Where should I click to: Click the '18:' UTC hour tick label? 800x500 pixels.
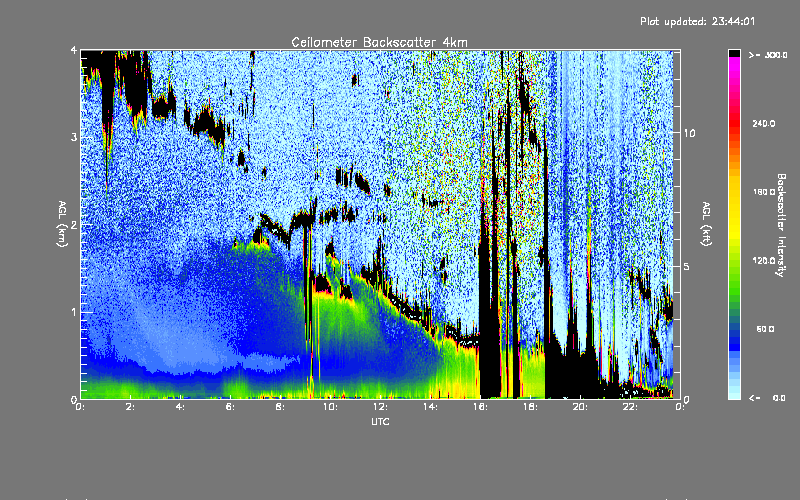click(x=531, y=407)
